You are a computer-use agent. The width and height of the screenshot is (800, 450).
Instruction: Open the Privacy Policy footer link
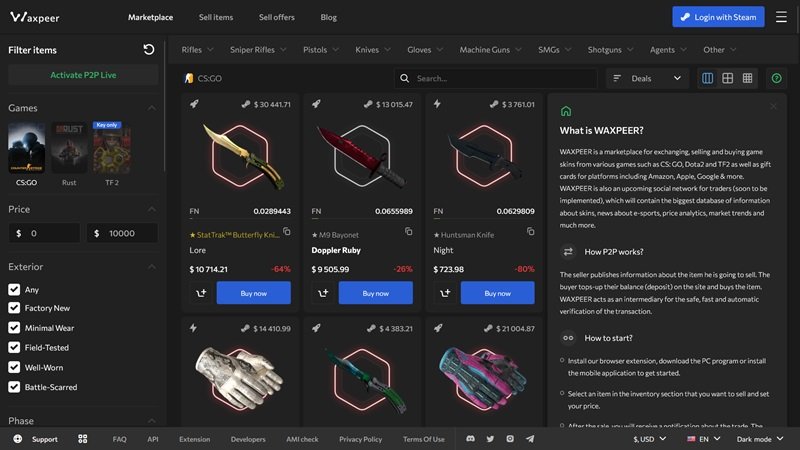coord(360,439)
